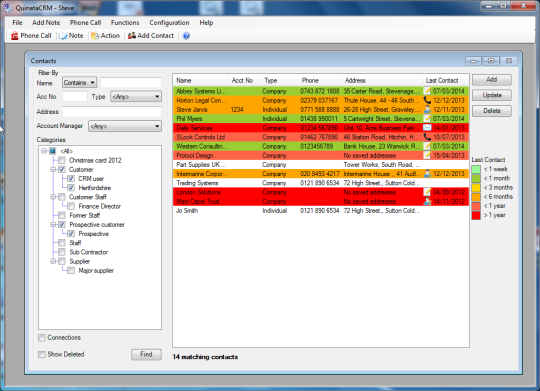Check the Sub Contractor checkbox
The width and height of the screenshot is (540, 391).
pyautogui.click(x=62, y=252)
